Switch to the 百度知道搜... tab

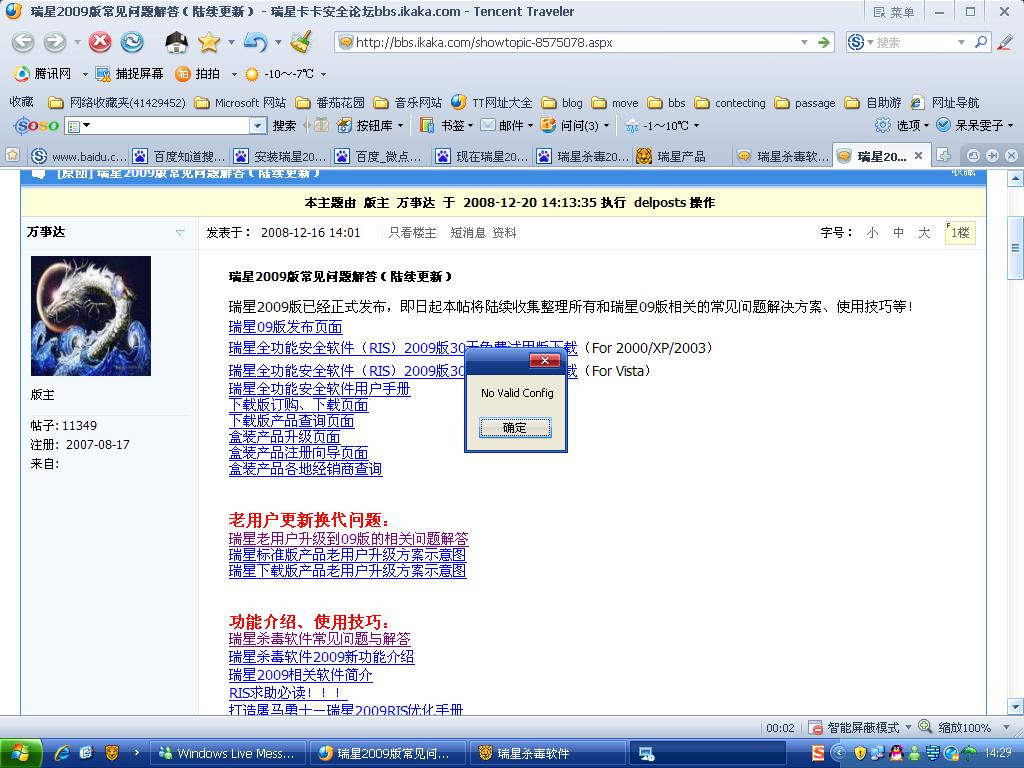tap(180, 156)
